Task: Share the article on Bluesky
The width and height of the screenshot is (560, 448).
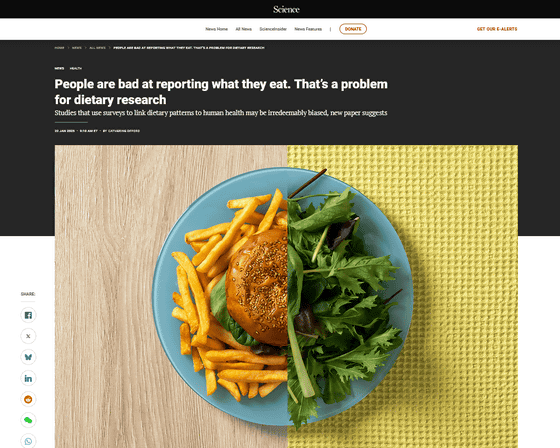Action: click(28, 357)
